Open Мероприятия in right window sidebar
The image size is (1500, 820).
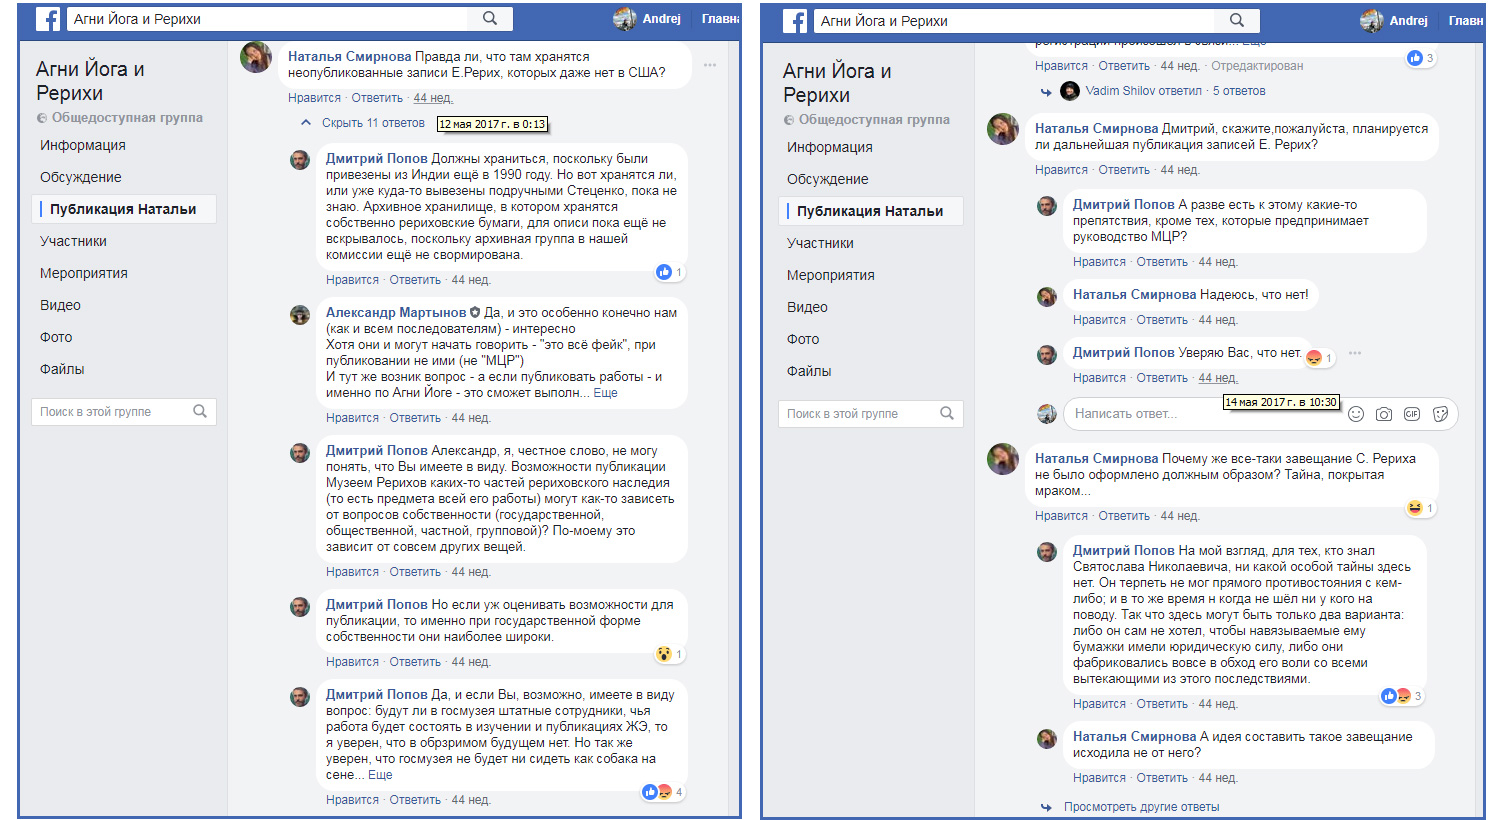pos(831,275)
